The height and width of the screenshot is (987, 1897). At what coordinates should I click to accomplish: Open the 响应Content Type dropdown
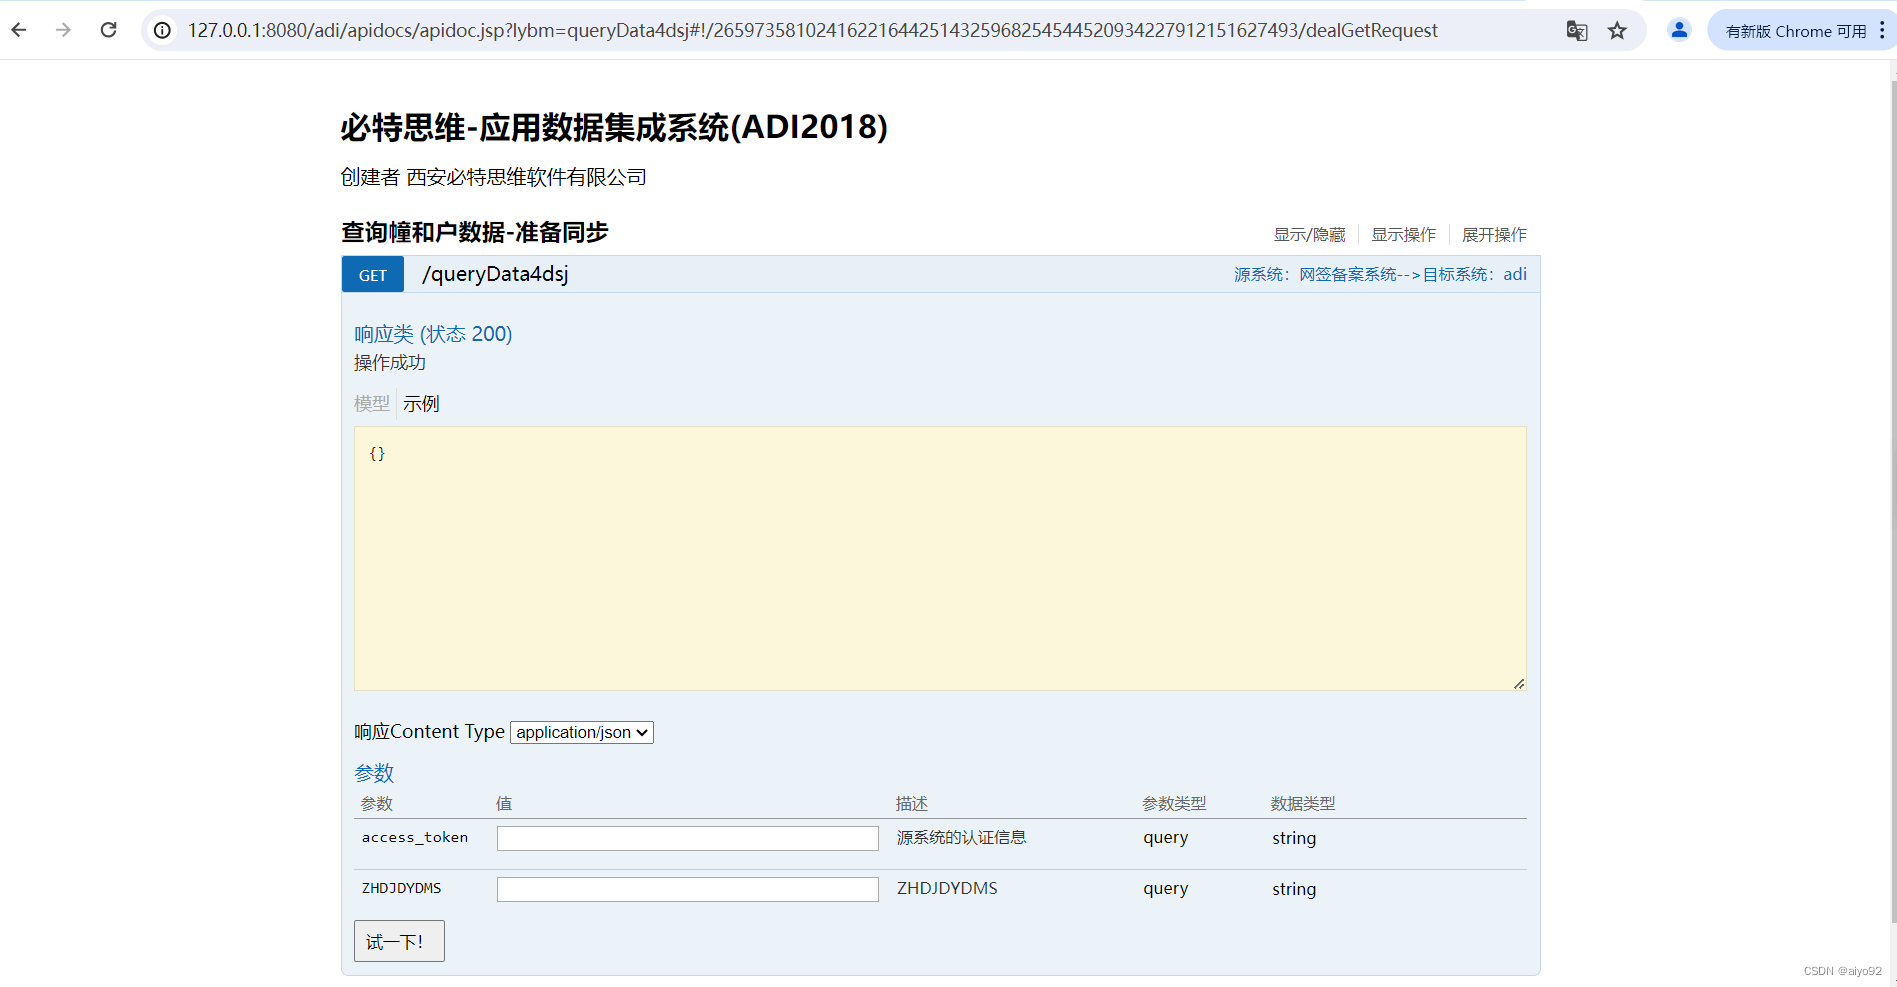(x=582, y=732)
